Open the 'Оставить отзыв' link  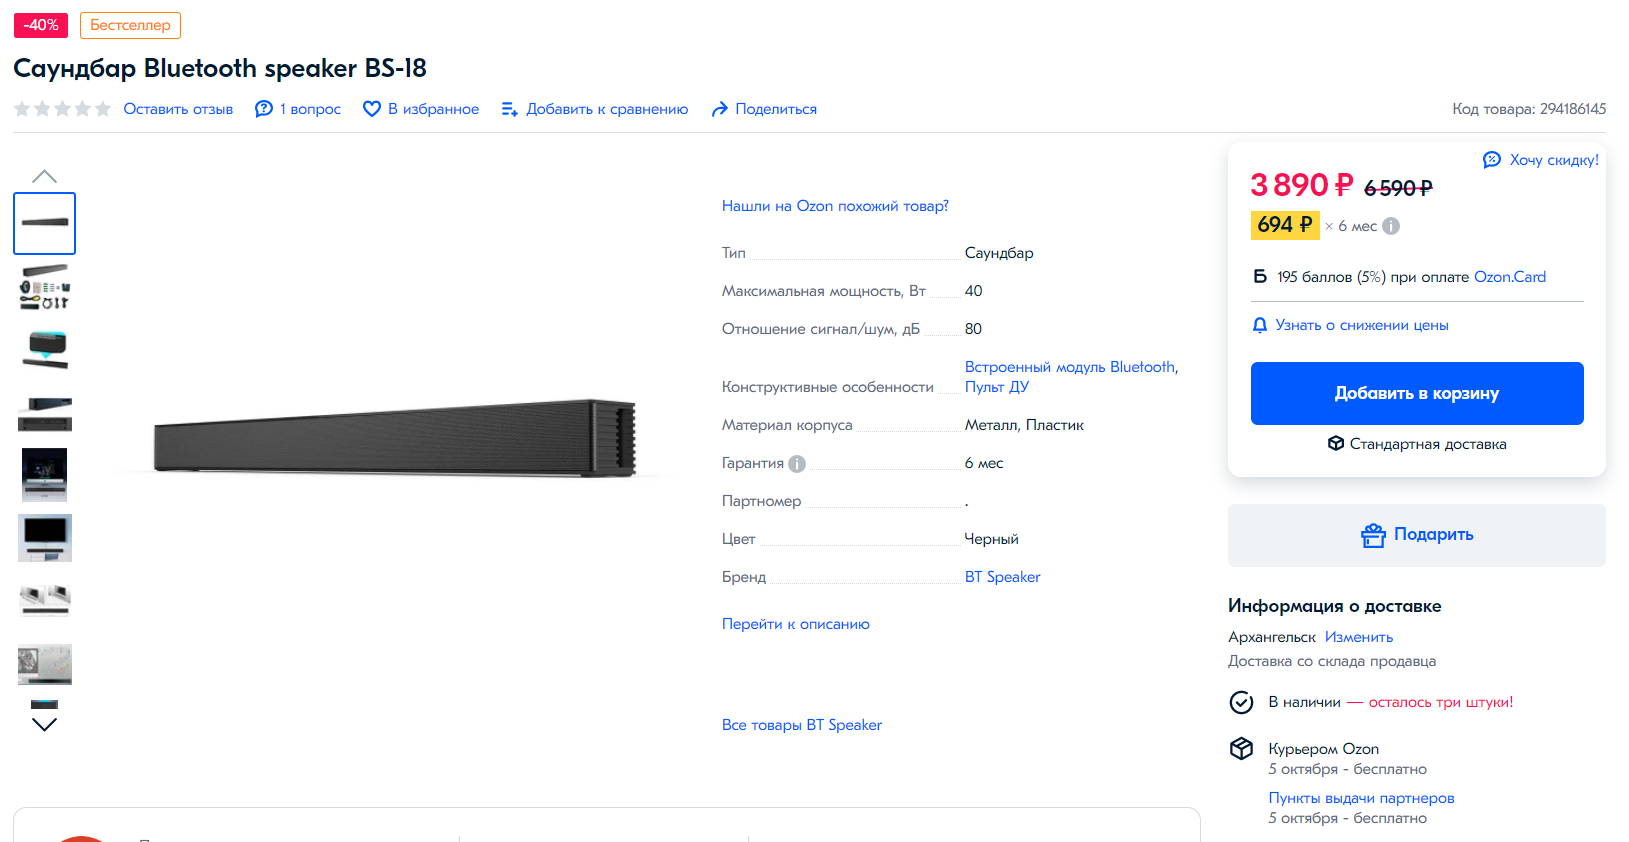tap(178, 109)
